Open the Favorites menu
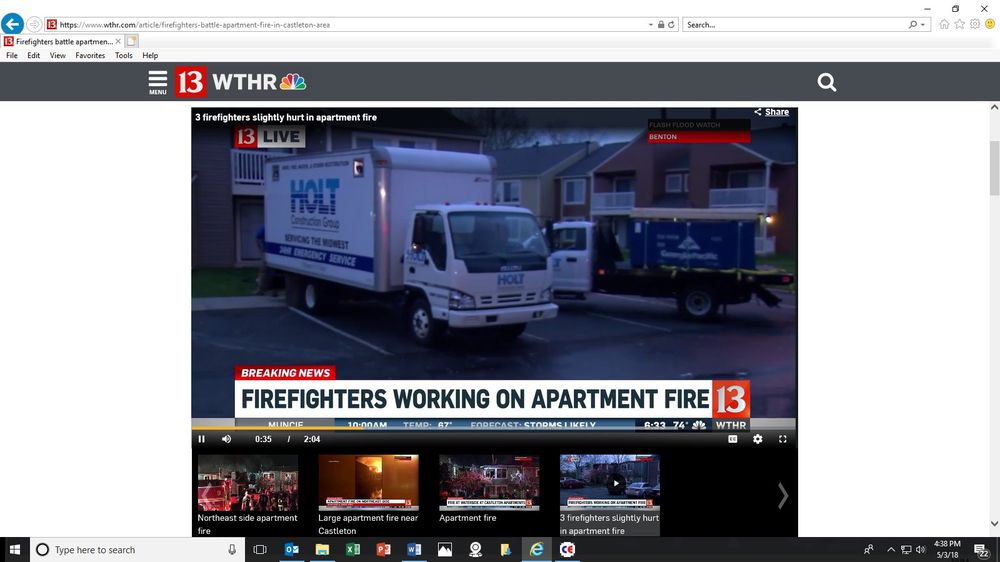1000x562 pixels. (90, 56)
